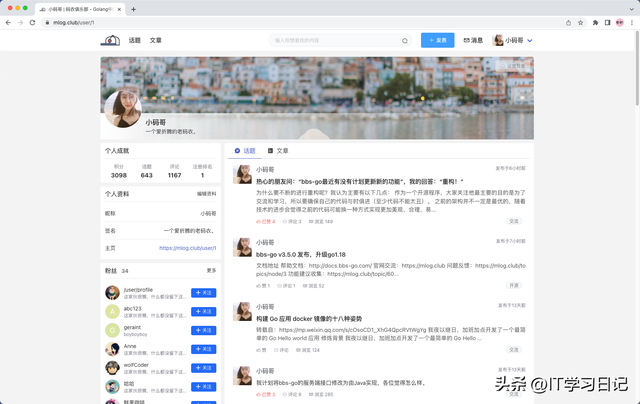Open follower abc123's letter A avatar
Screen dimensions: 640x404
[x=112, y=311]
